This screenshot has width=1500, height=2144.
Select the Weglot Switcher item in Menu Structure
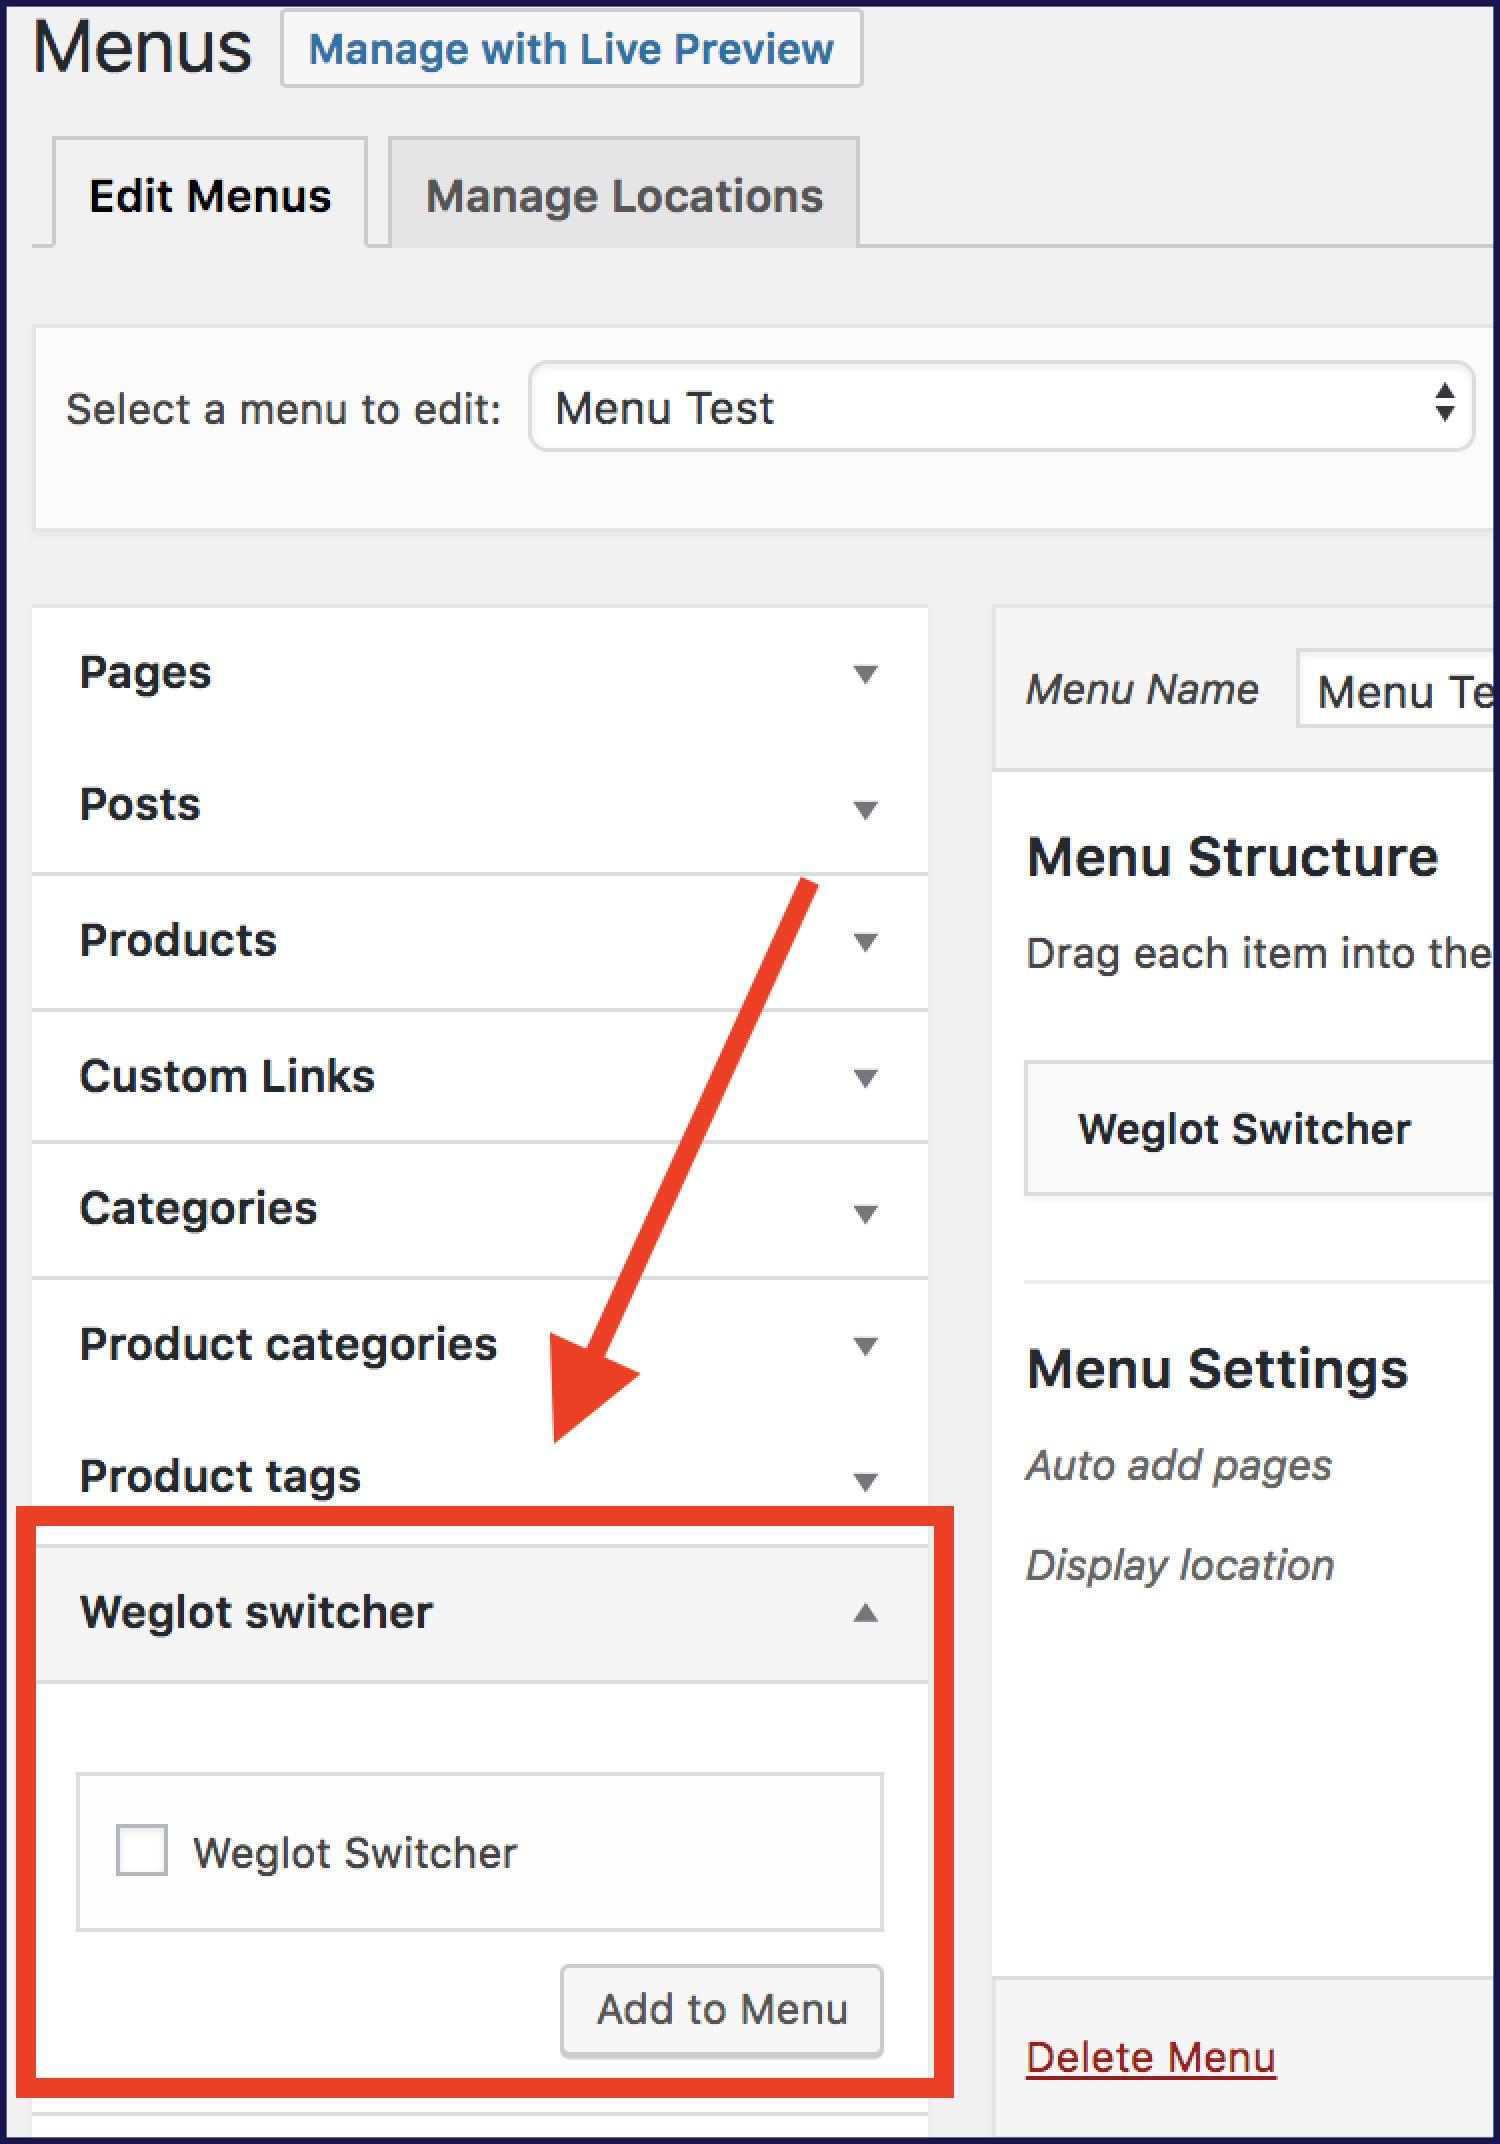pos(1260,1129)
